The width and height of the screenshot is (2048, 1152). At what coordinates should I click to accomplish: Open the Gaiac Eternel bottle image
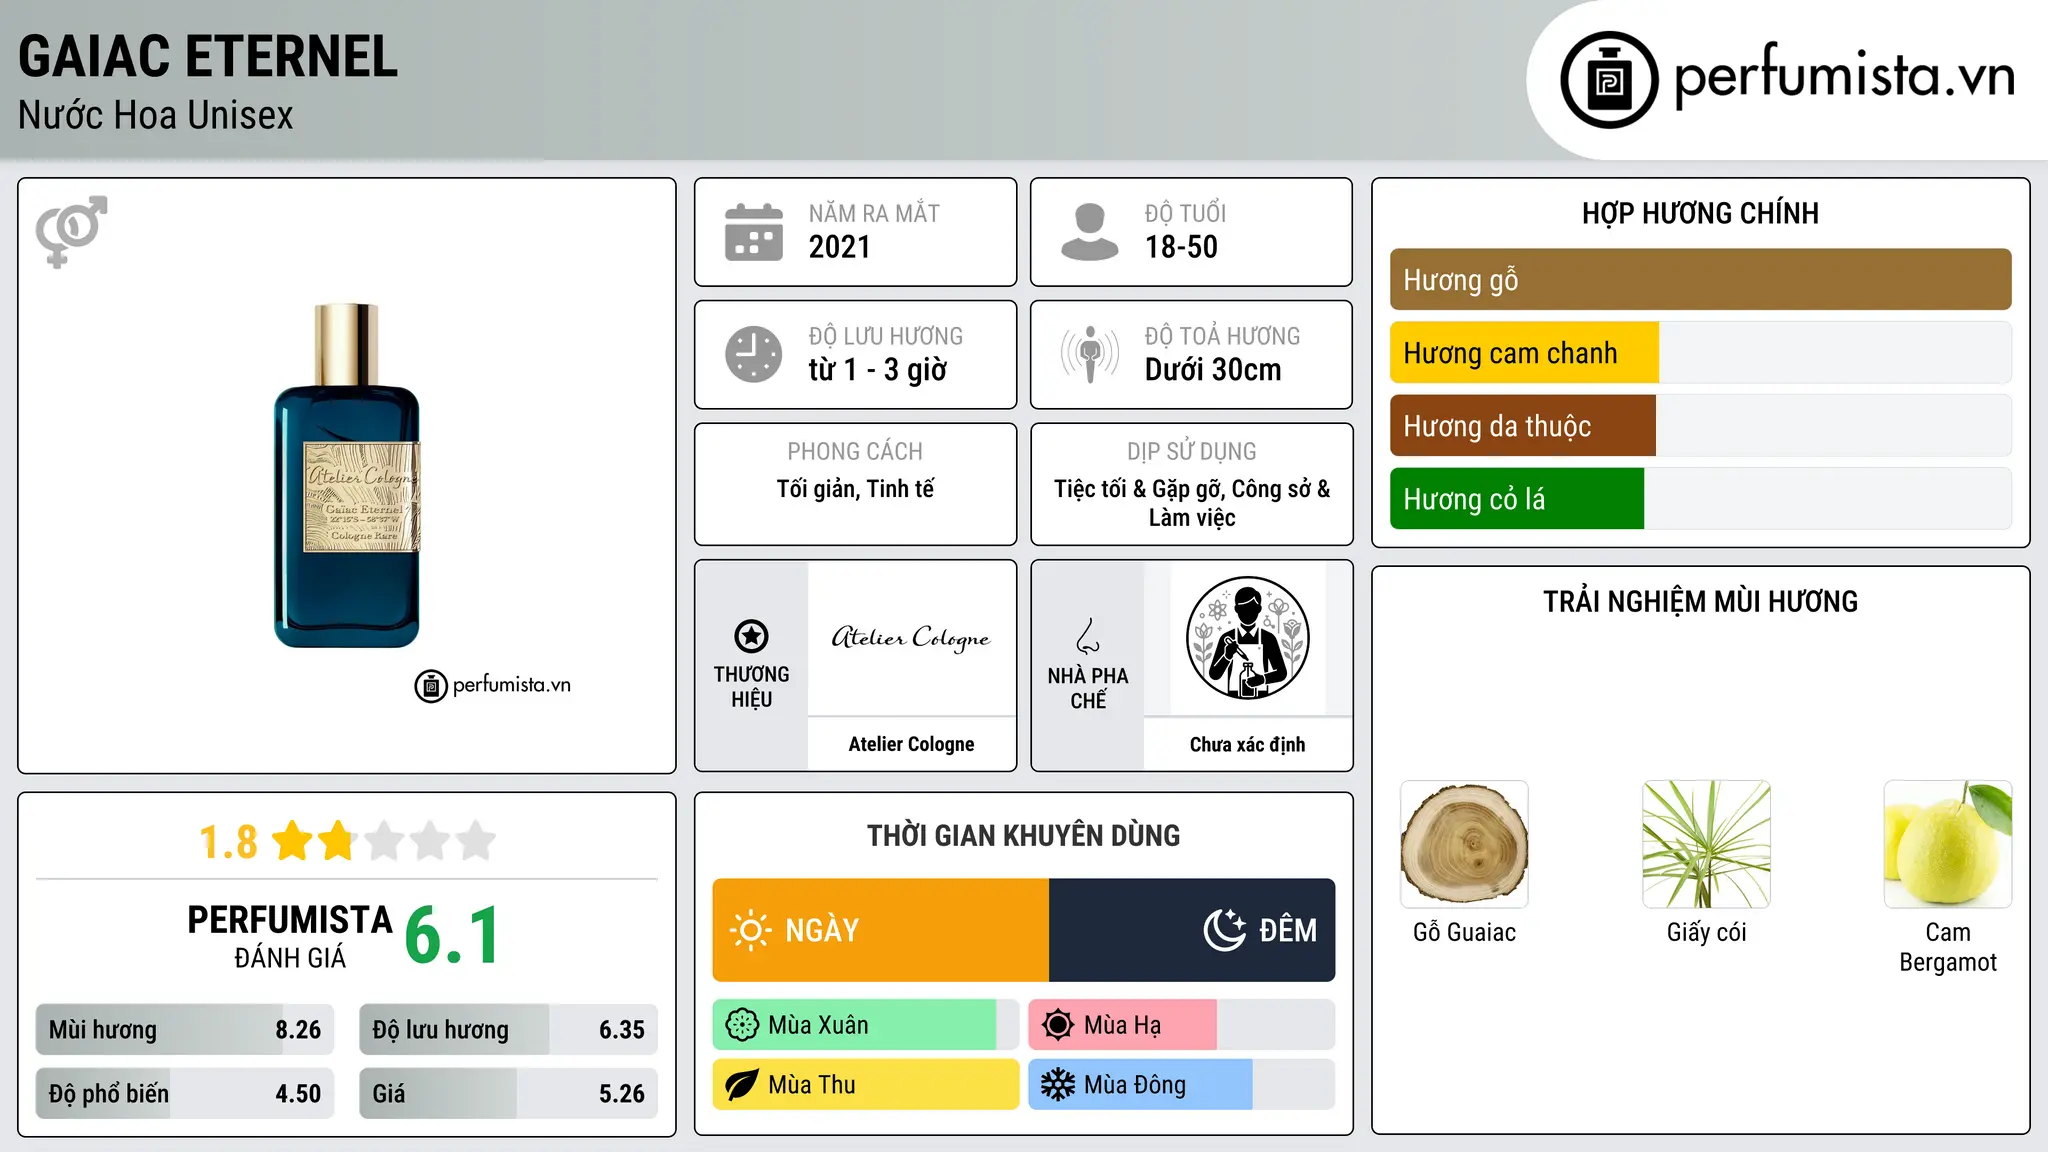click(347, 475)
